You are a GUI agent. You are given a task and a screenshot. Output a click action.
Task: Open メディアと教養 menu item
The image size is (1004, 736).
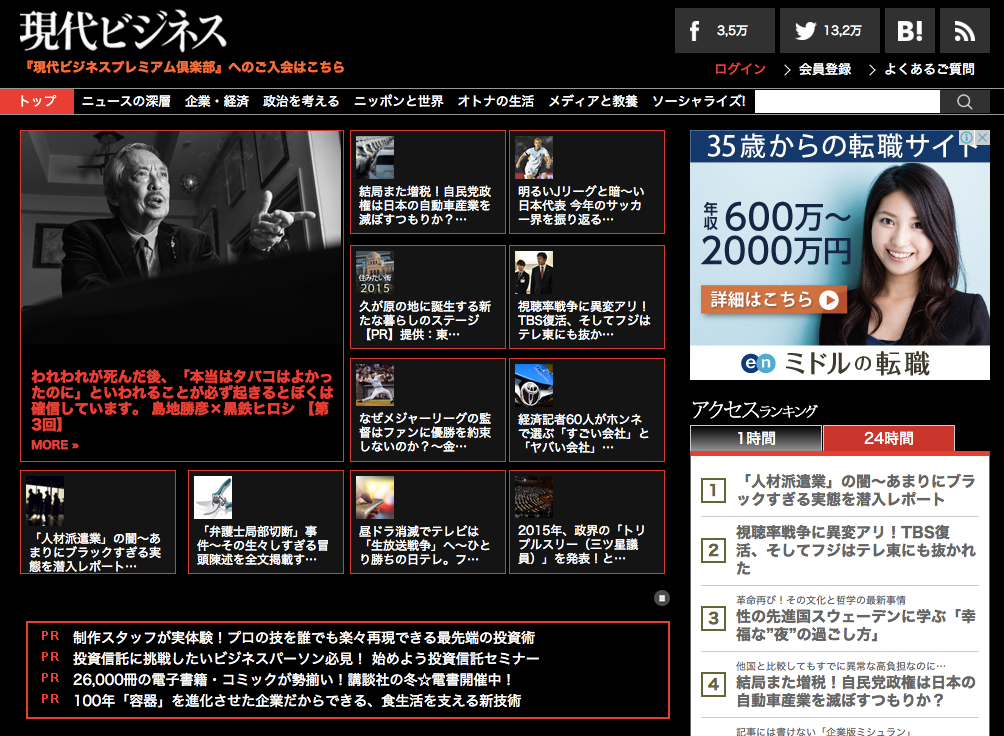[593, 101]
